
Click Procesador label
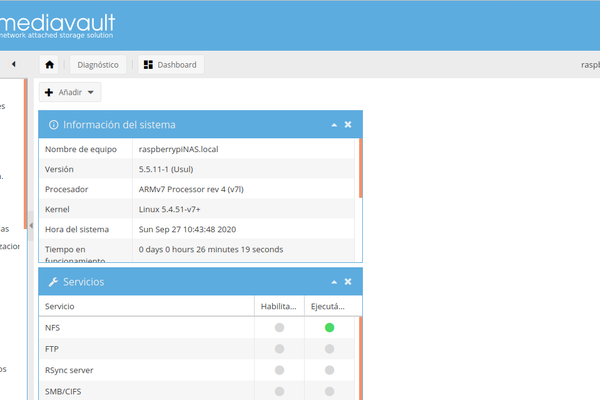(x=66, y=189)
